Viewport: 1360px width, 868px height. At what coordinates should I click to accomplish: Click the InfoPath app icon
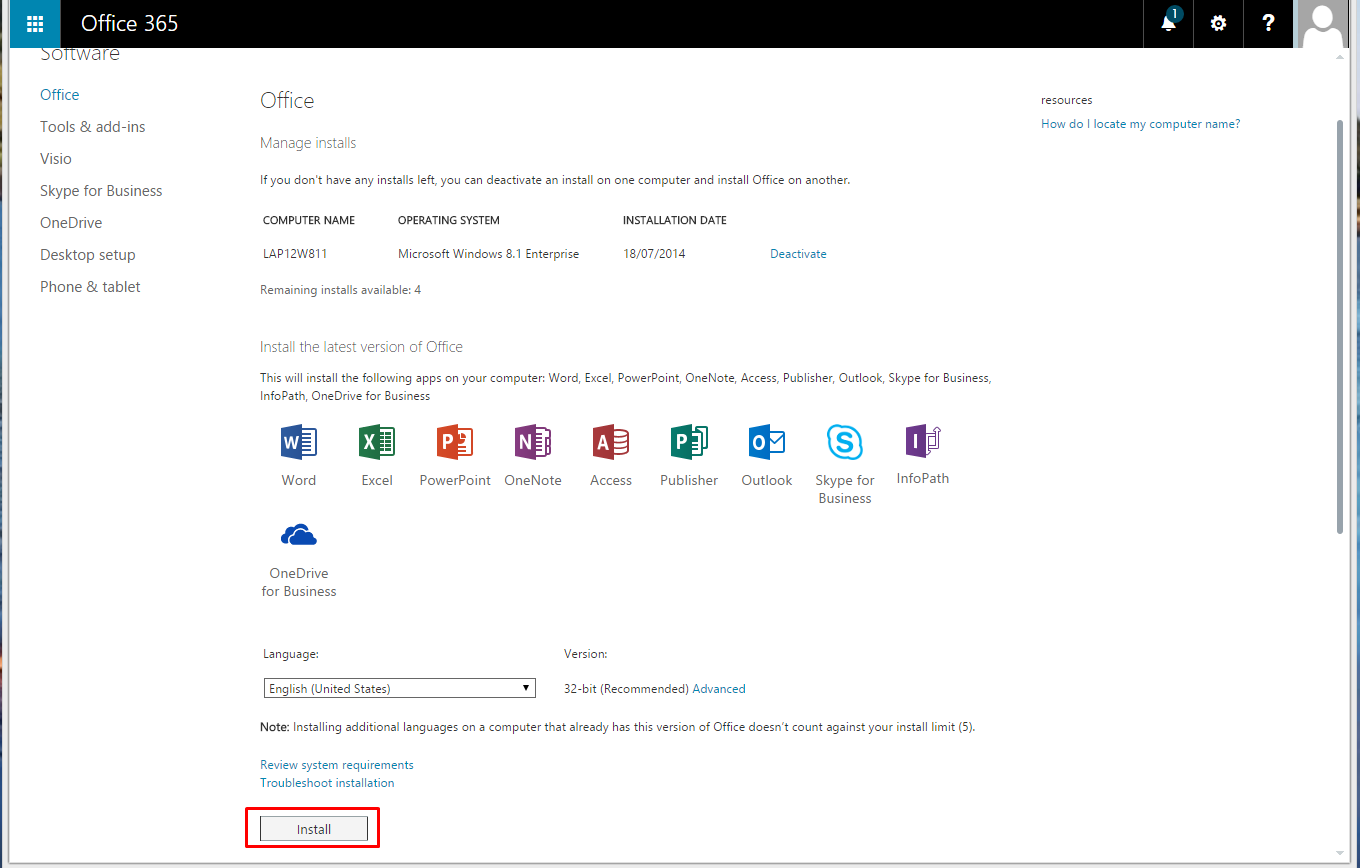coord(923,440)
